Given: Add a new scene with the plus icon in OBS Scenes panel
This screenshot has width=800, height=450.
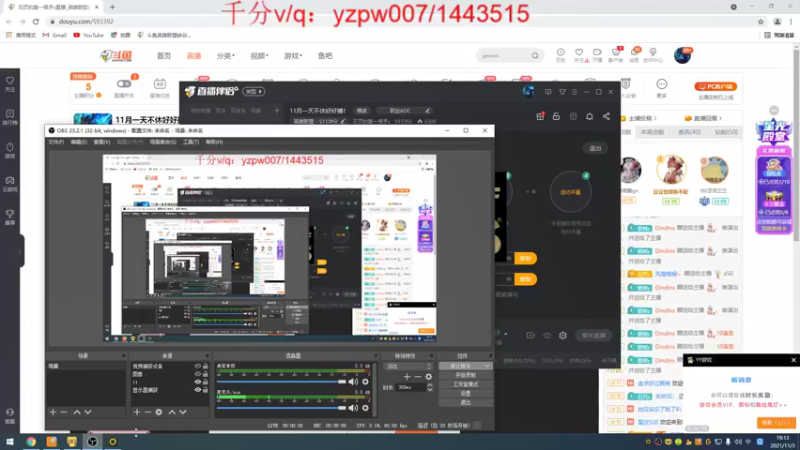Looking at the screenshot, I should pos(53,412).
